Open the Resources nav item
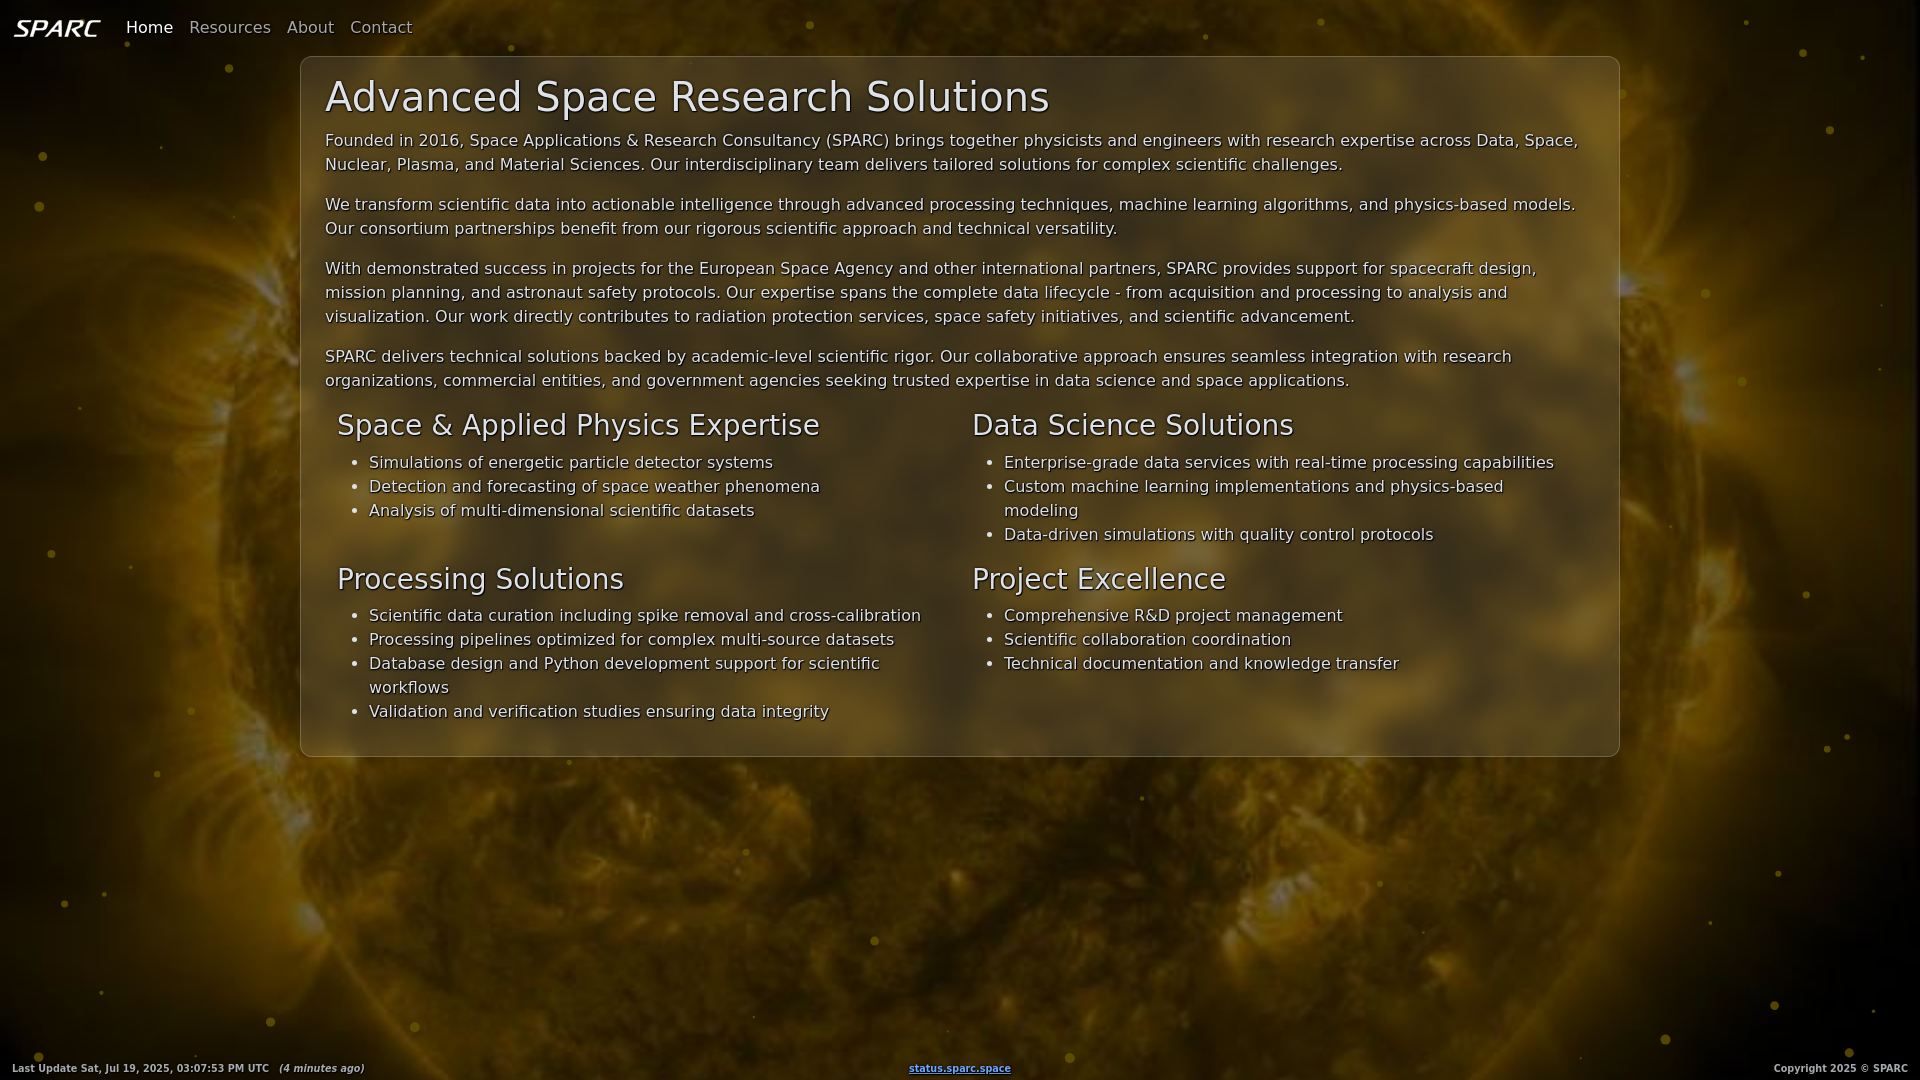 coord(230,28)
